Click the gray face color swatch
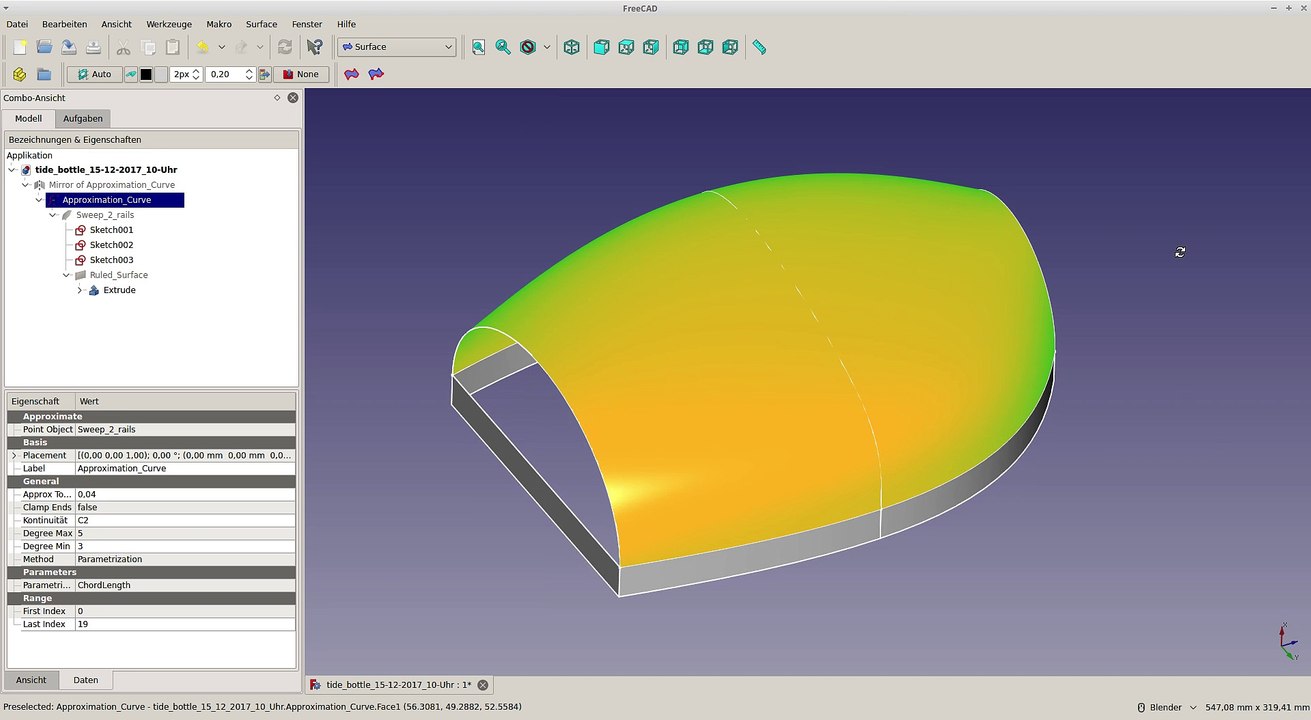This screenshot has height=720, width=1311. (x=161, y=74)
